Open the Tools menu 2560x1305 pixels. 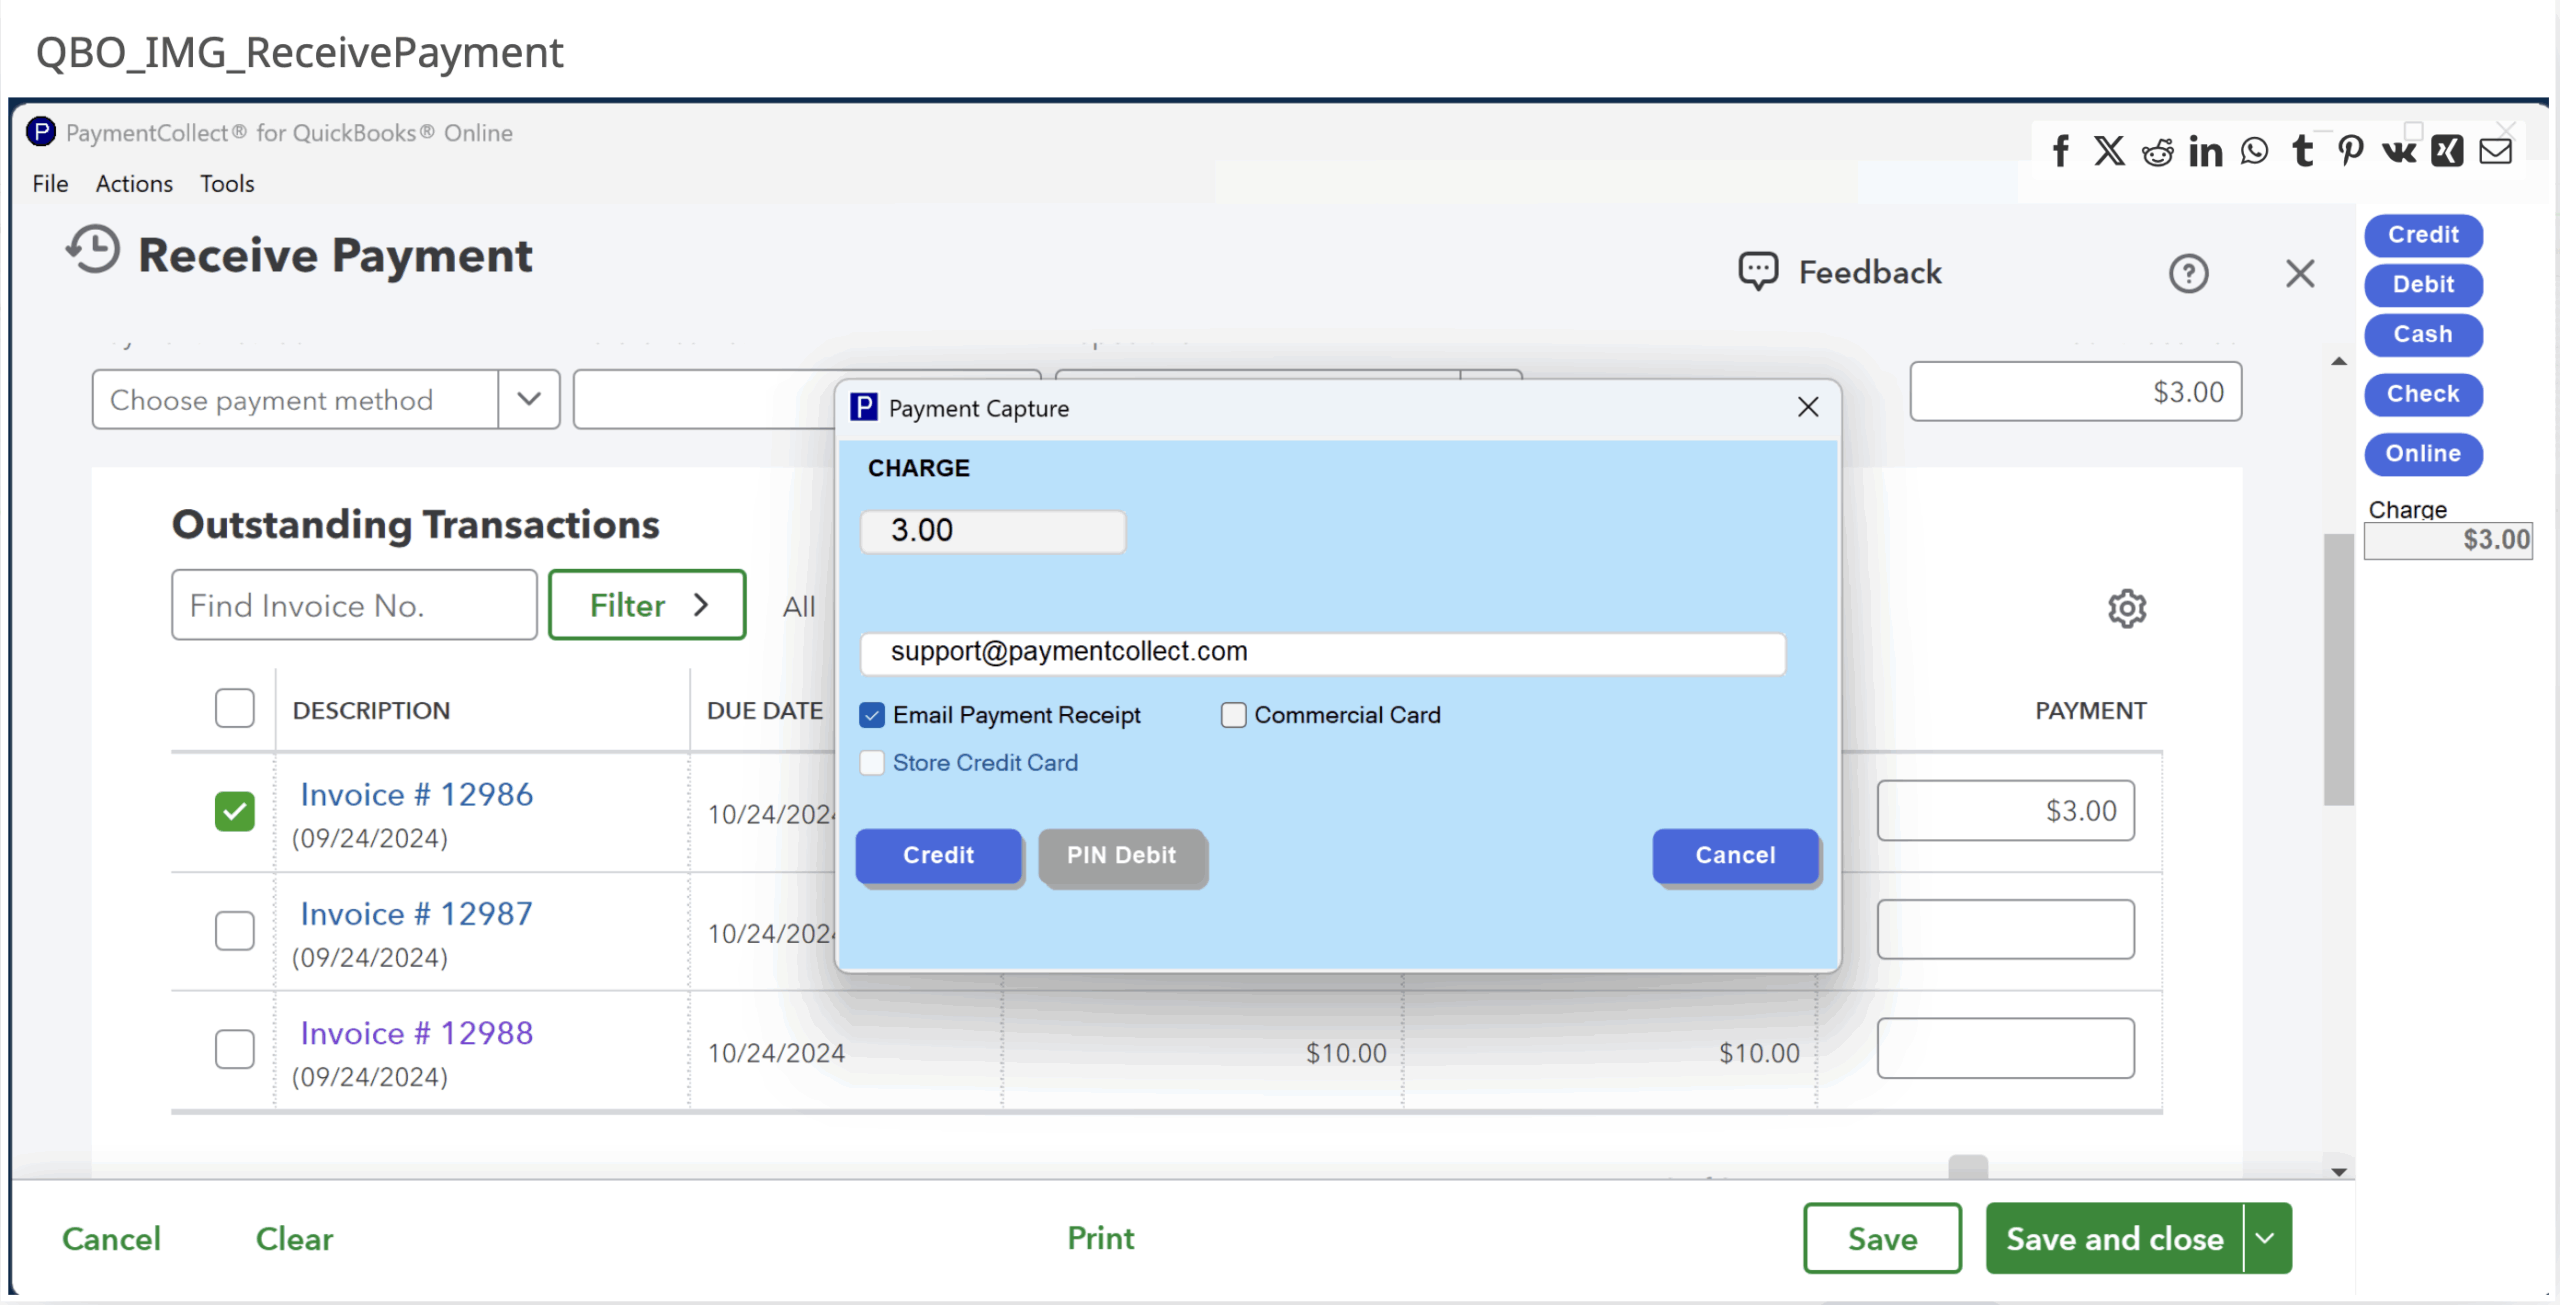click(x=227, y=184)
